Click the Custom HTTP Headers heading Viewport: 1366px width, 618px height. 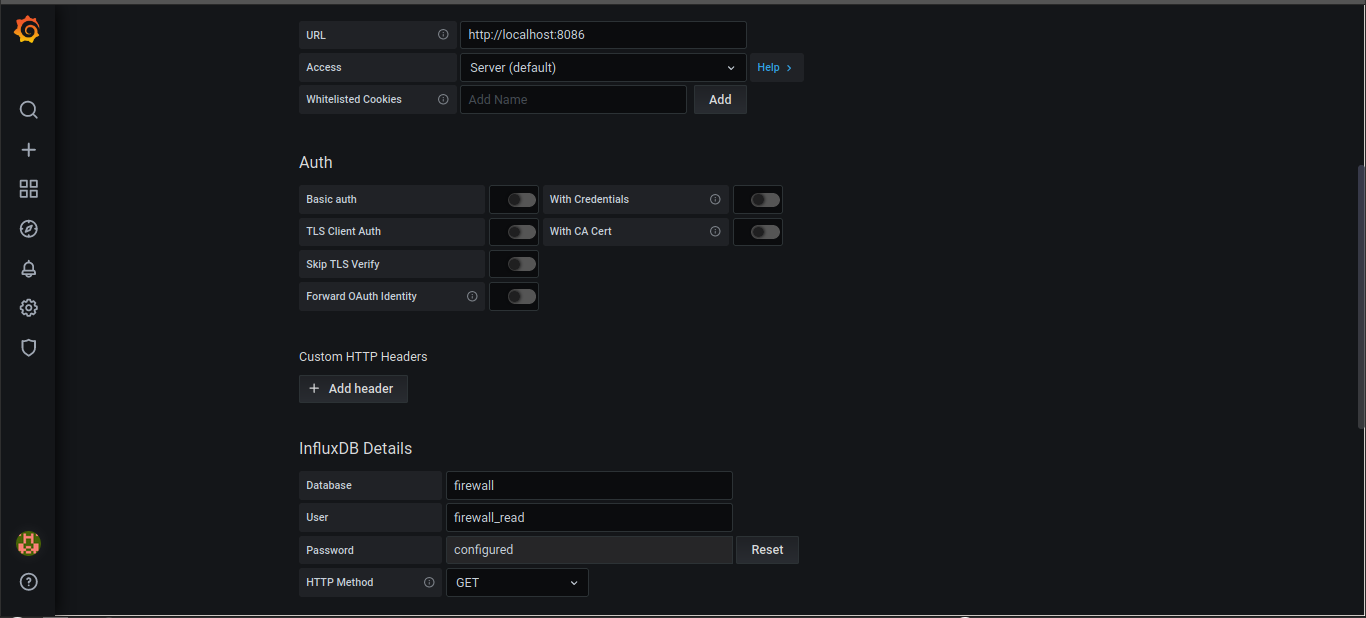coord(363,356)
